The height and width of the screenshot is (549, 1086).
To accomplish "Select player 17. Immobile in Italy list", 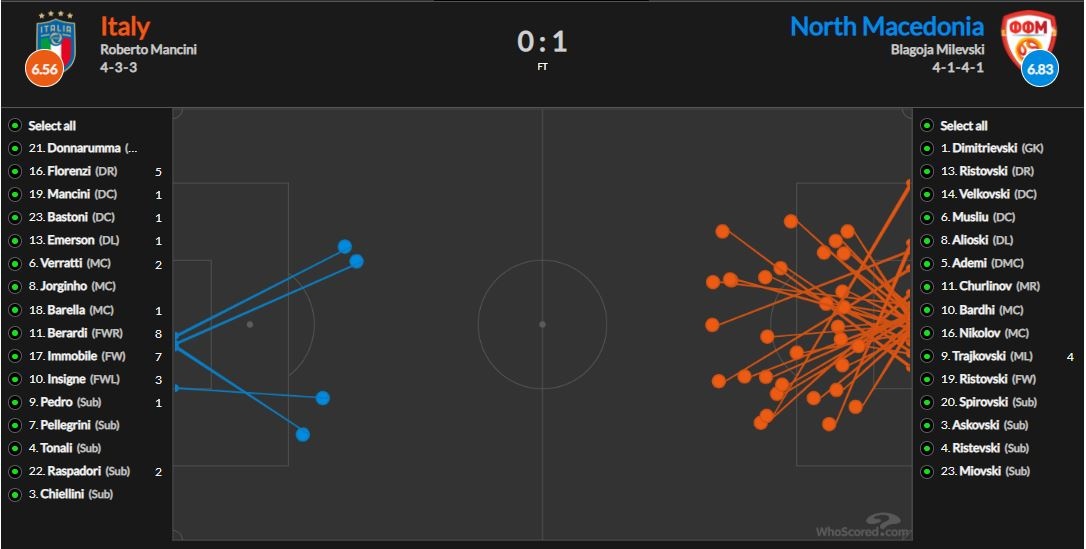I will tap(75, 356).
